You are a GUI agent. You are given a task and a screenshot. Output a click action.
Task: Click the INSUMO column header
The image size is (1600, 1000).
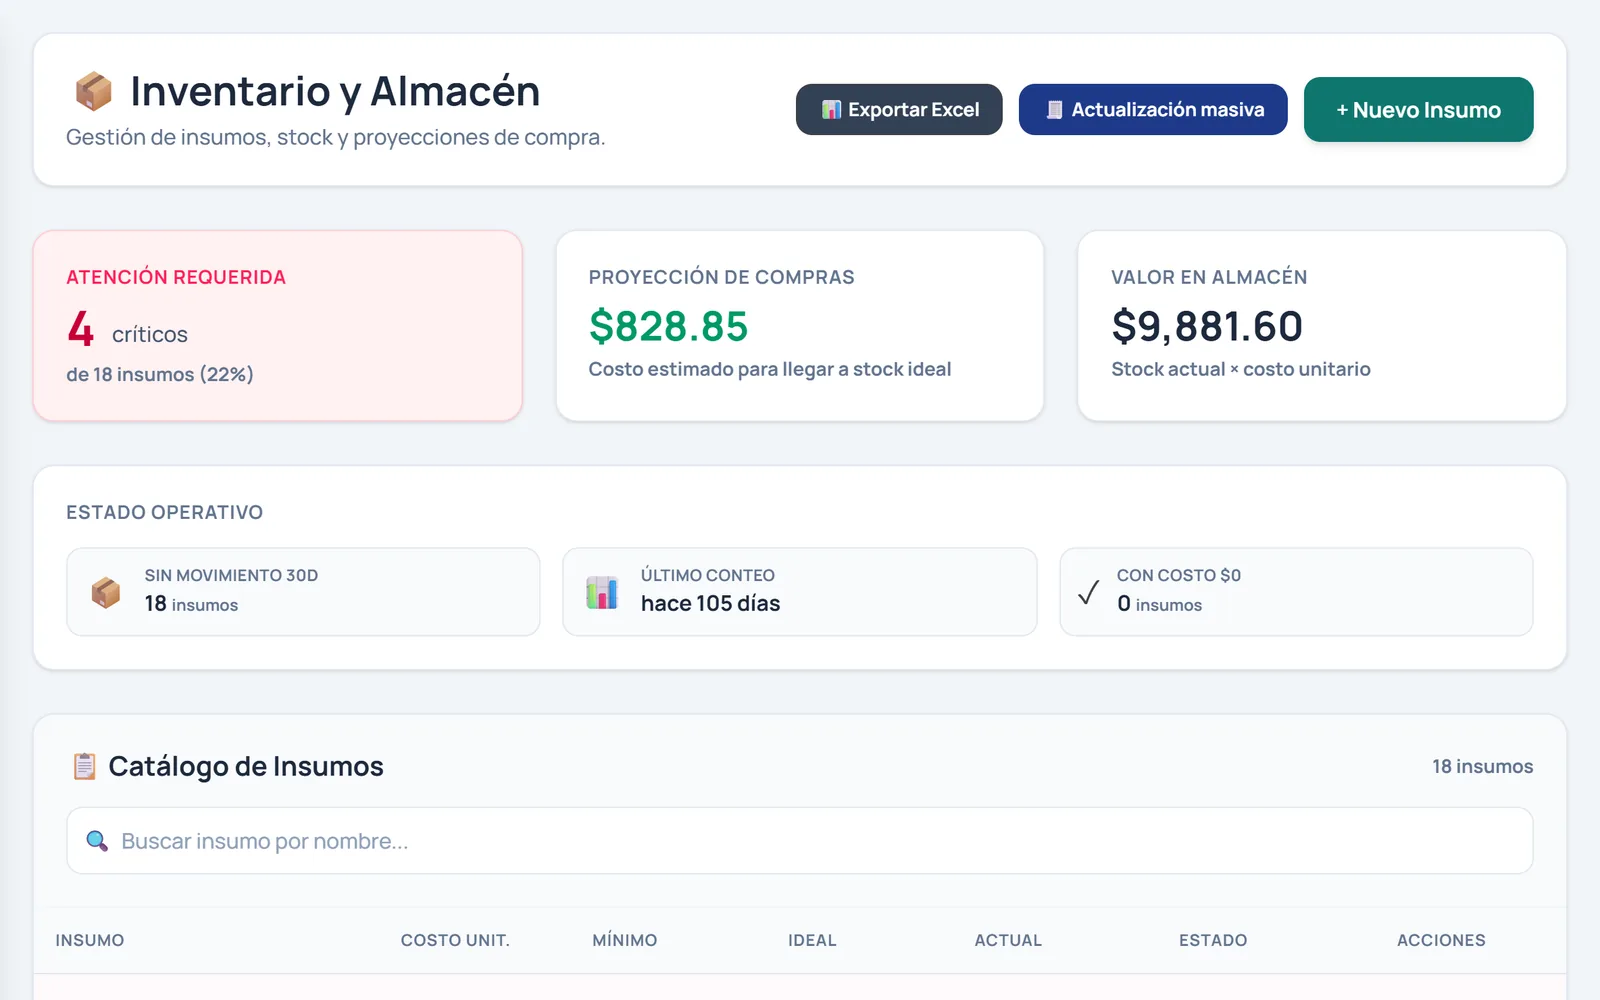click(x=90, y=940)
